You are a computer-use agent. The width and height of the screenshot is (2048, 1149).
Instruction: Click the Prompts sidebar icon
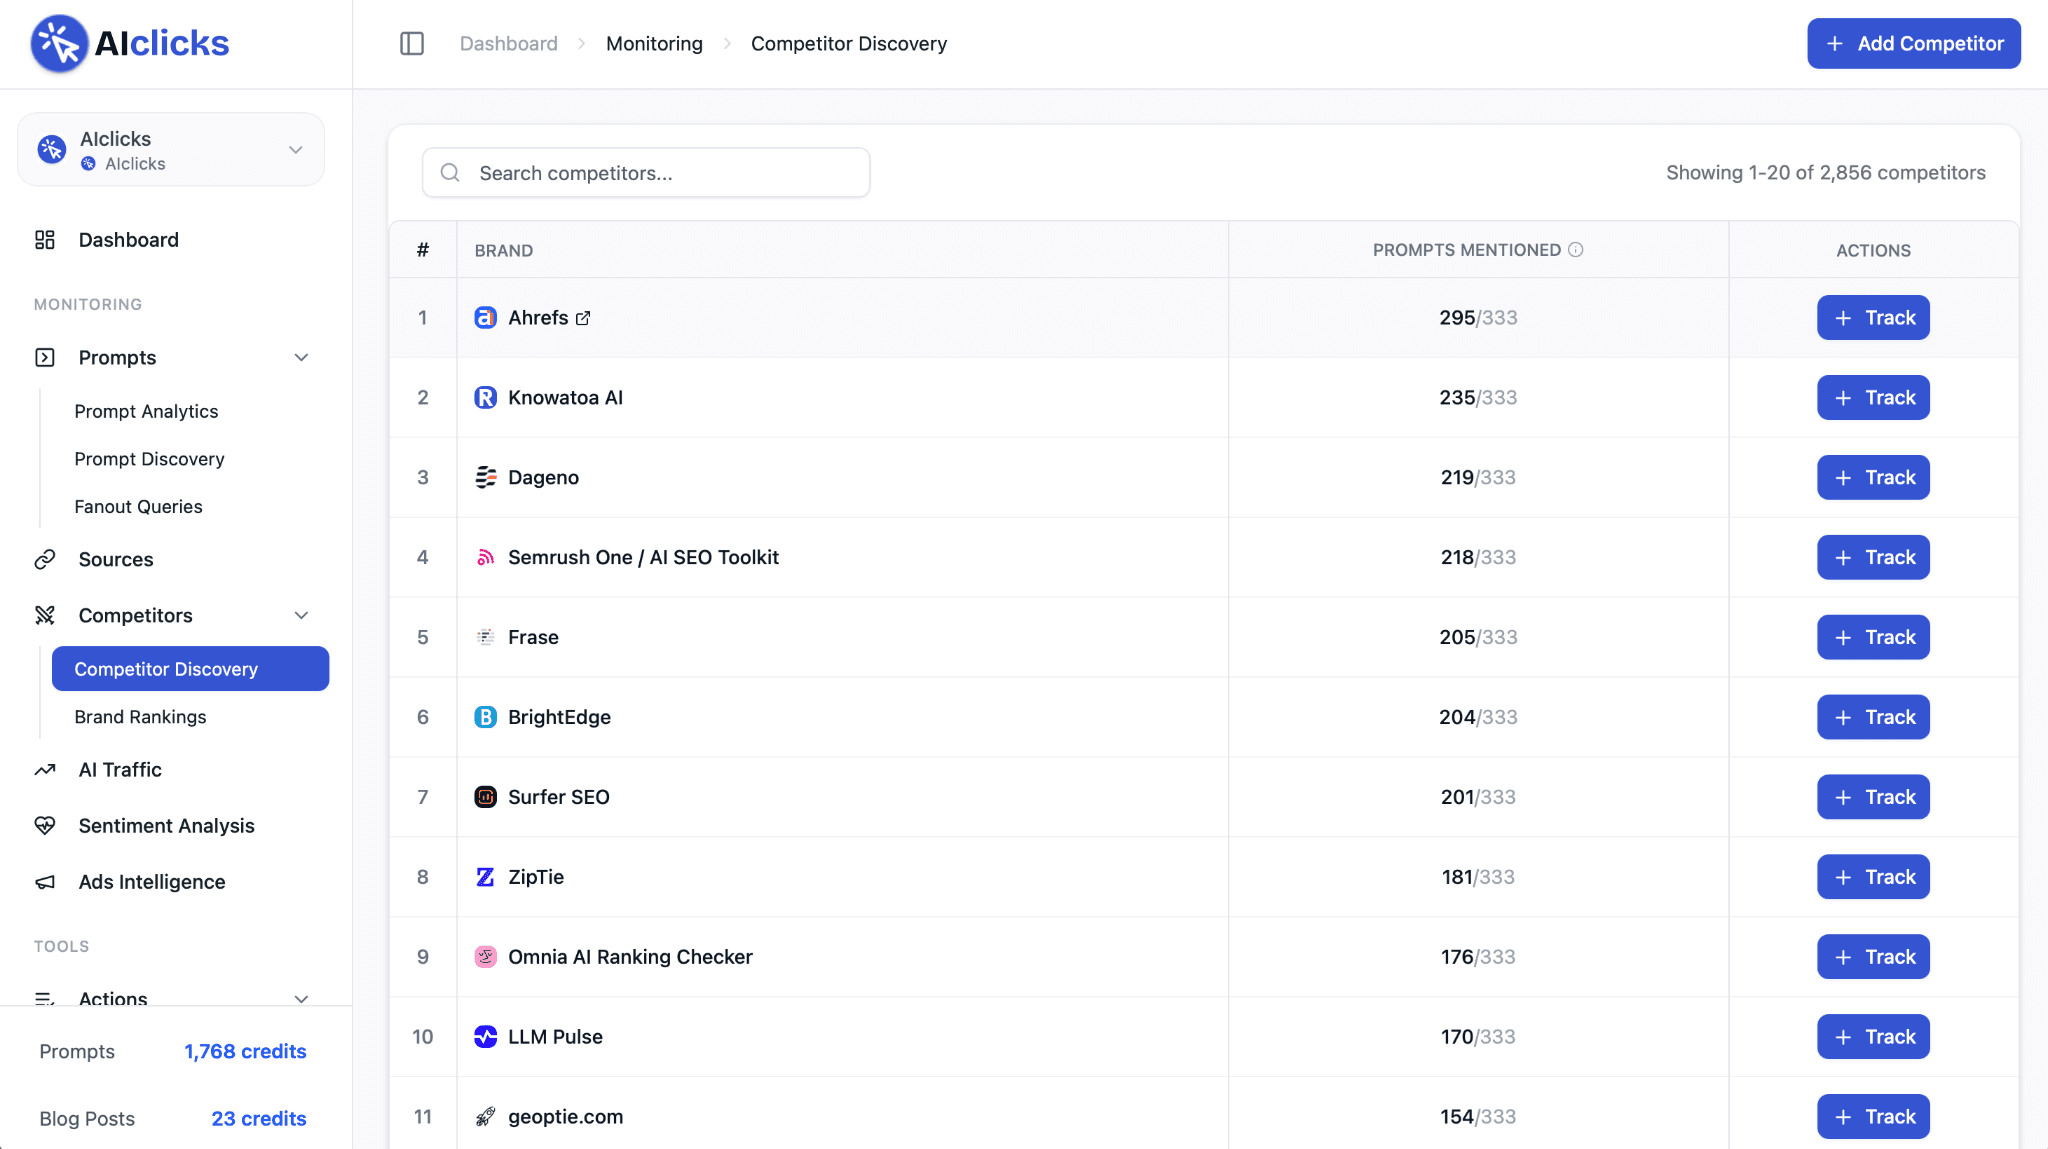(45, 357)
